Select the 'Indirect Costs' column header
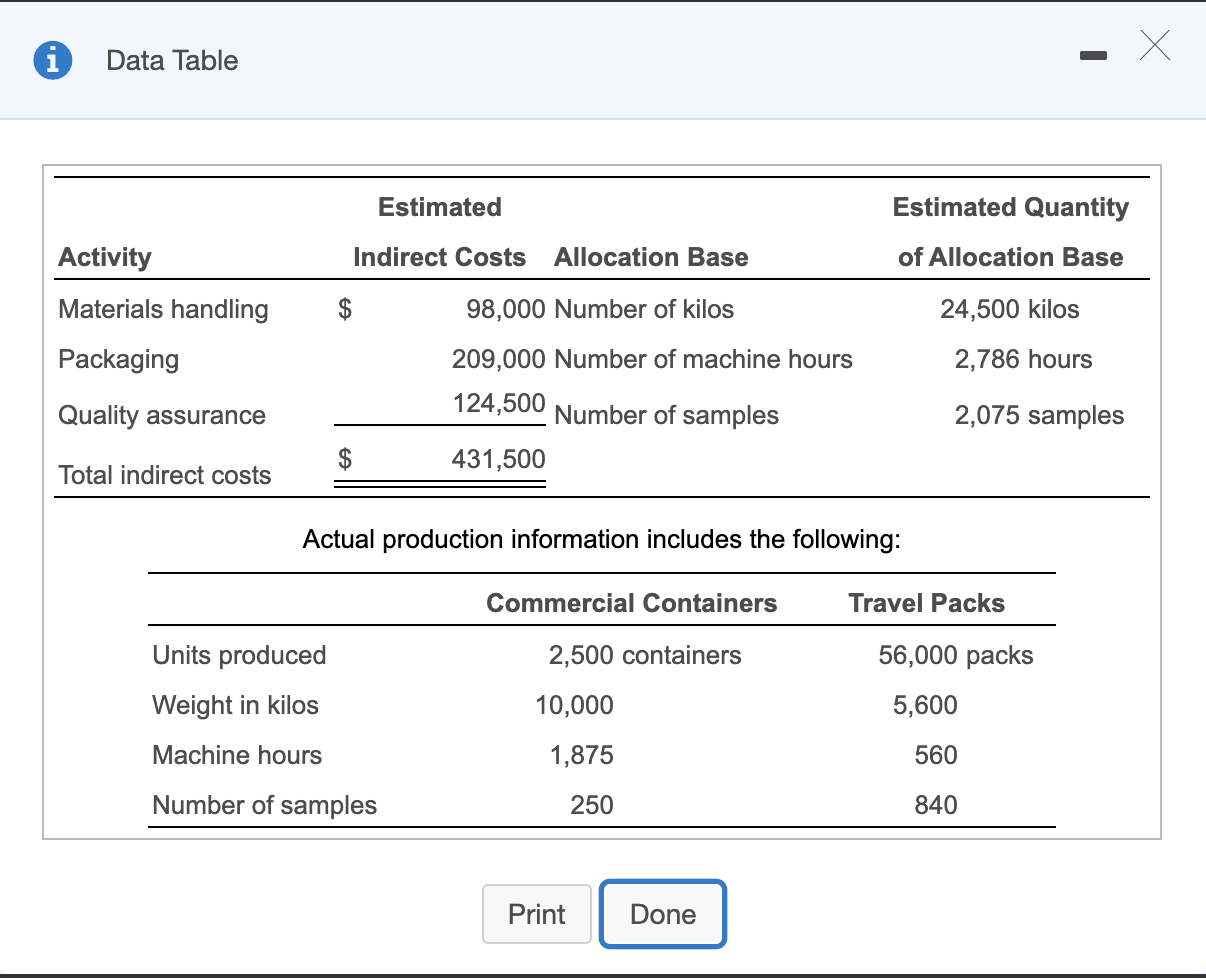This screenshot has height=978, width=1206. click(x=440, y=257)
